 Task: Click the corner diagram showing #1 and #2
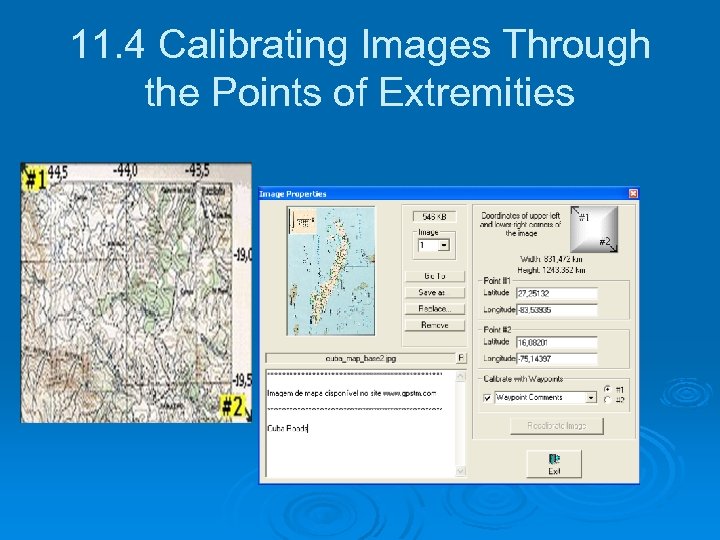point(594,229)
